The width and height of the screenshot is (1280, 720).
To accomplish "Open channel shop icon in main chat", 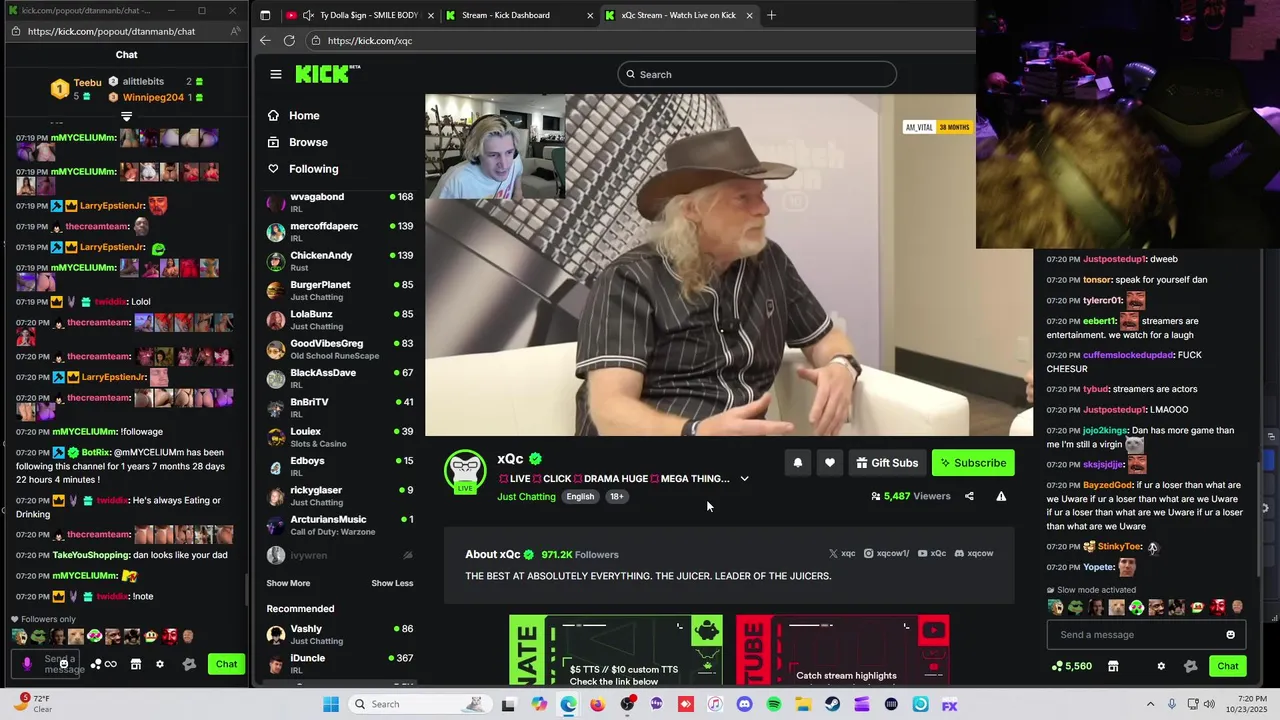I will pyautogui.click(x=1113, y=666).
